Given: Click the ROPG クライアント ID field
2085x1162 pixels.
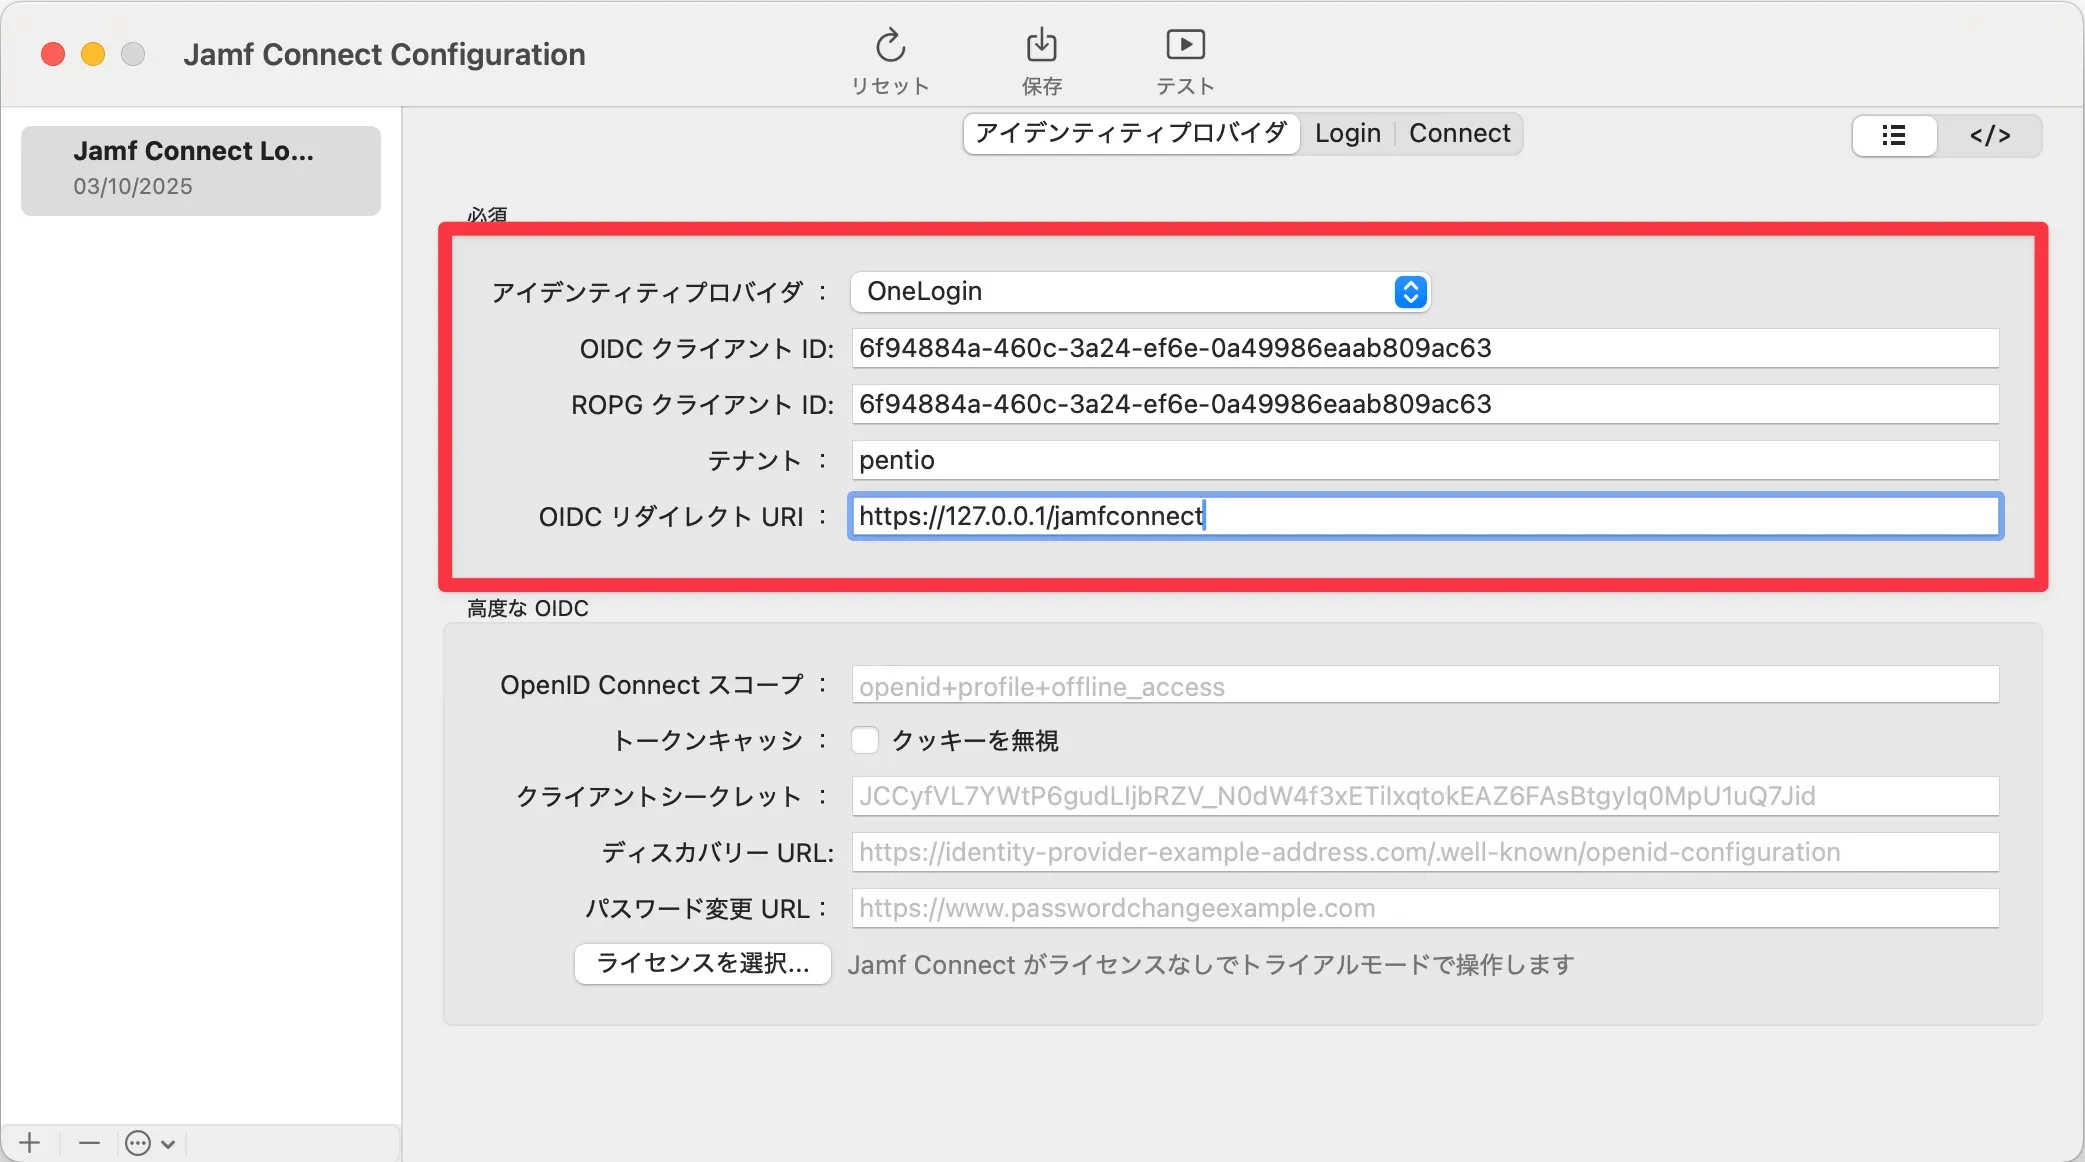Looking at the screenshot, I should tap(1424, 404).
